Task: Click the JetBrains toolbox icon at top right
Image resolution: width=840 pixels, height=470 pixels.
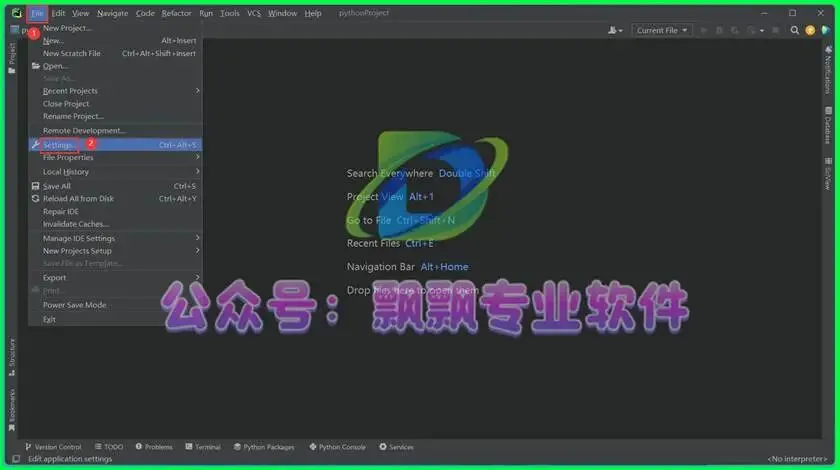Action: pos(826,31)
